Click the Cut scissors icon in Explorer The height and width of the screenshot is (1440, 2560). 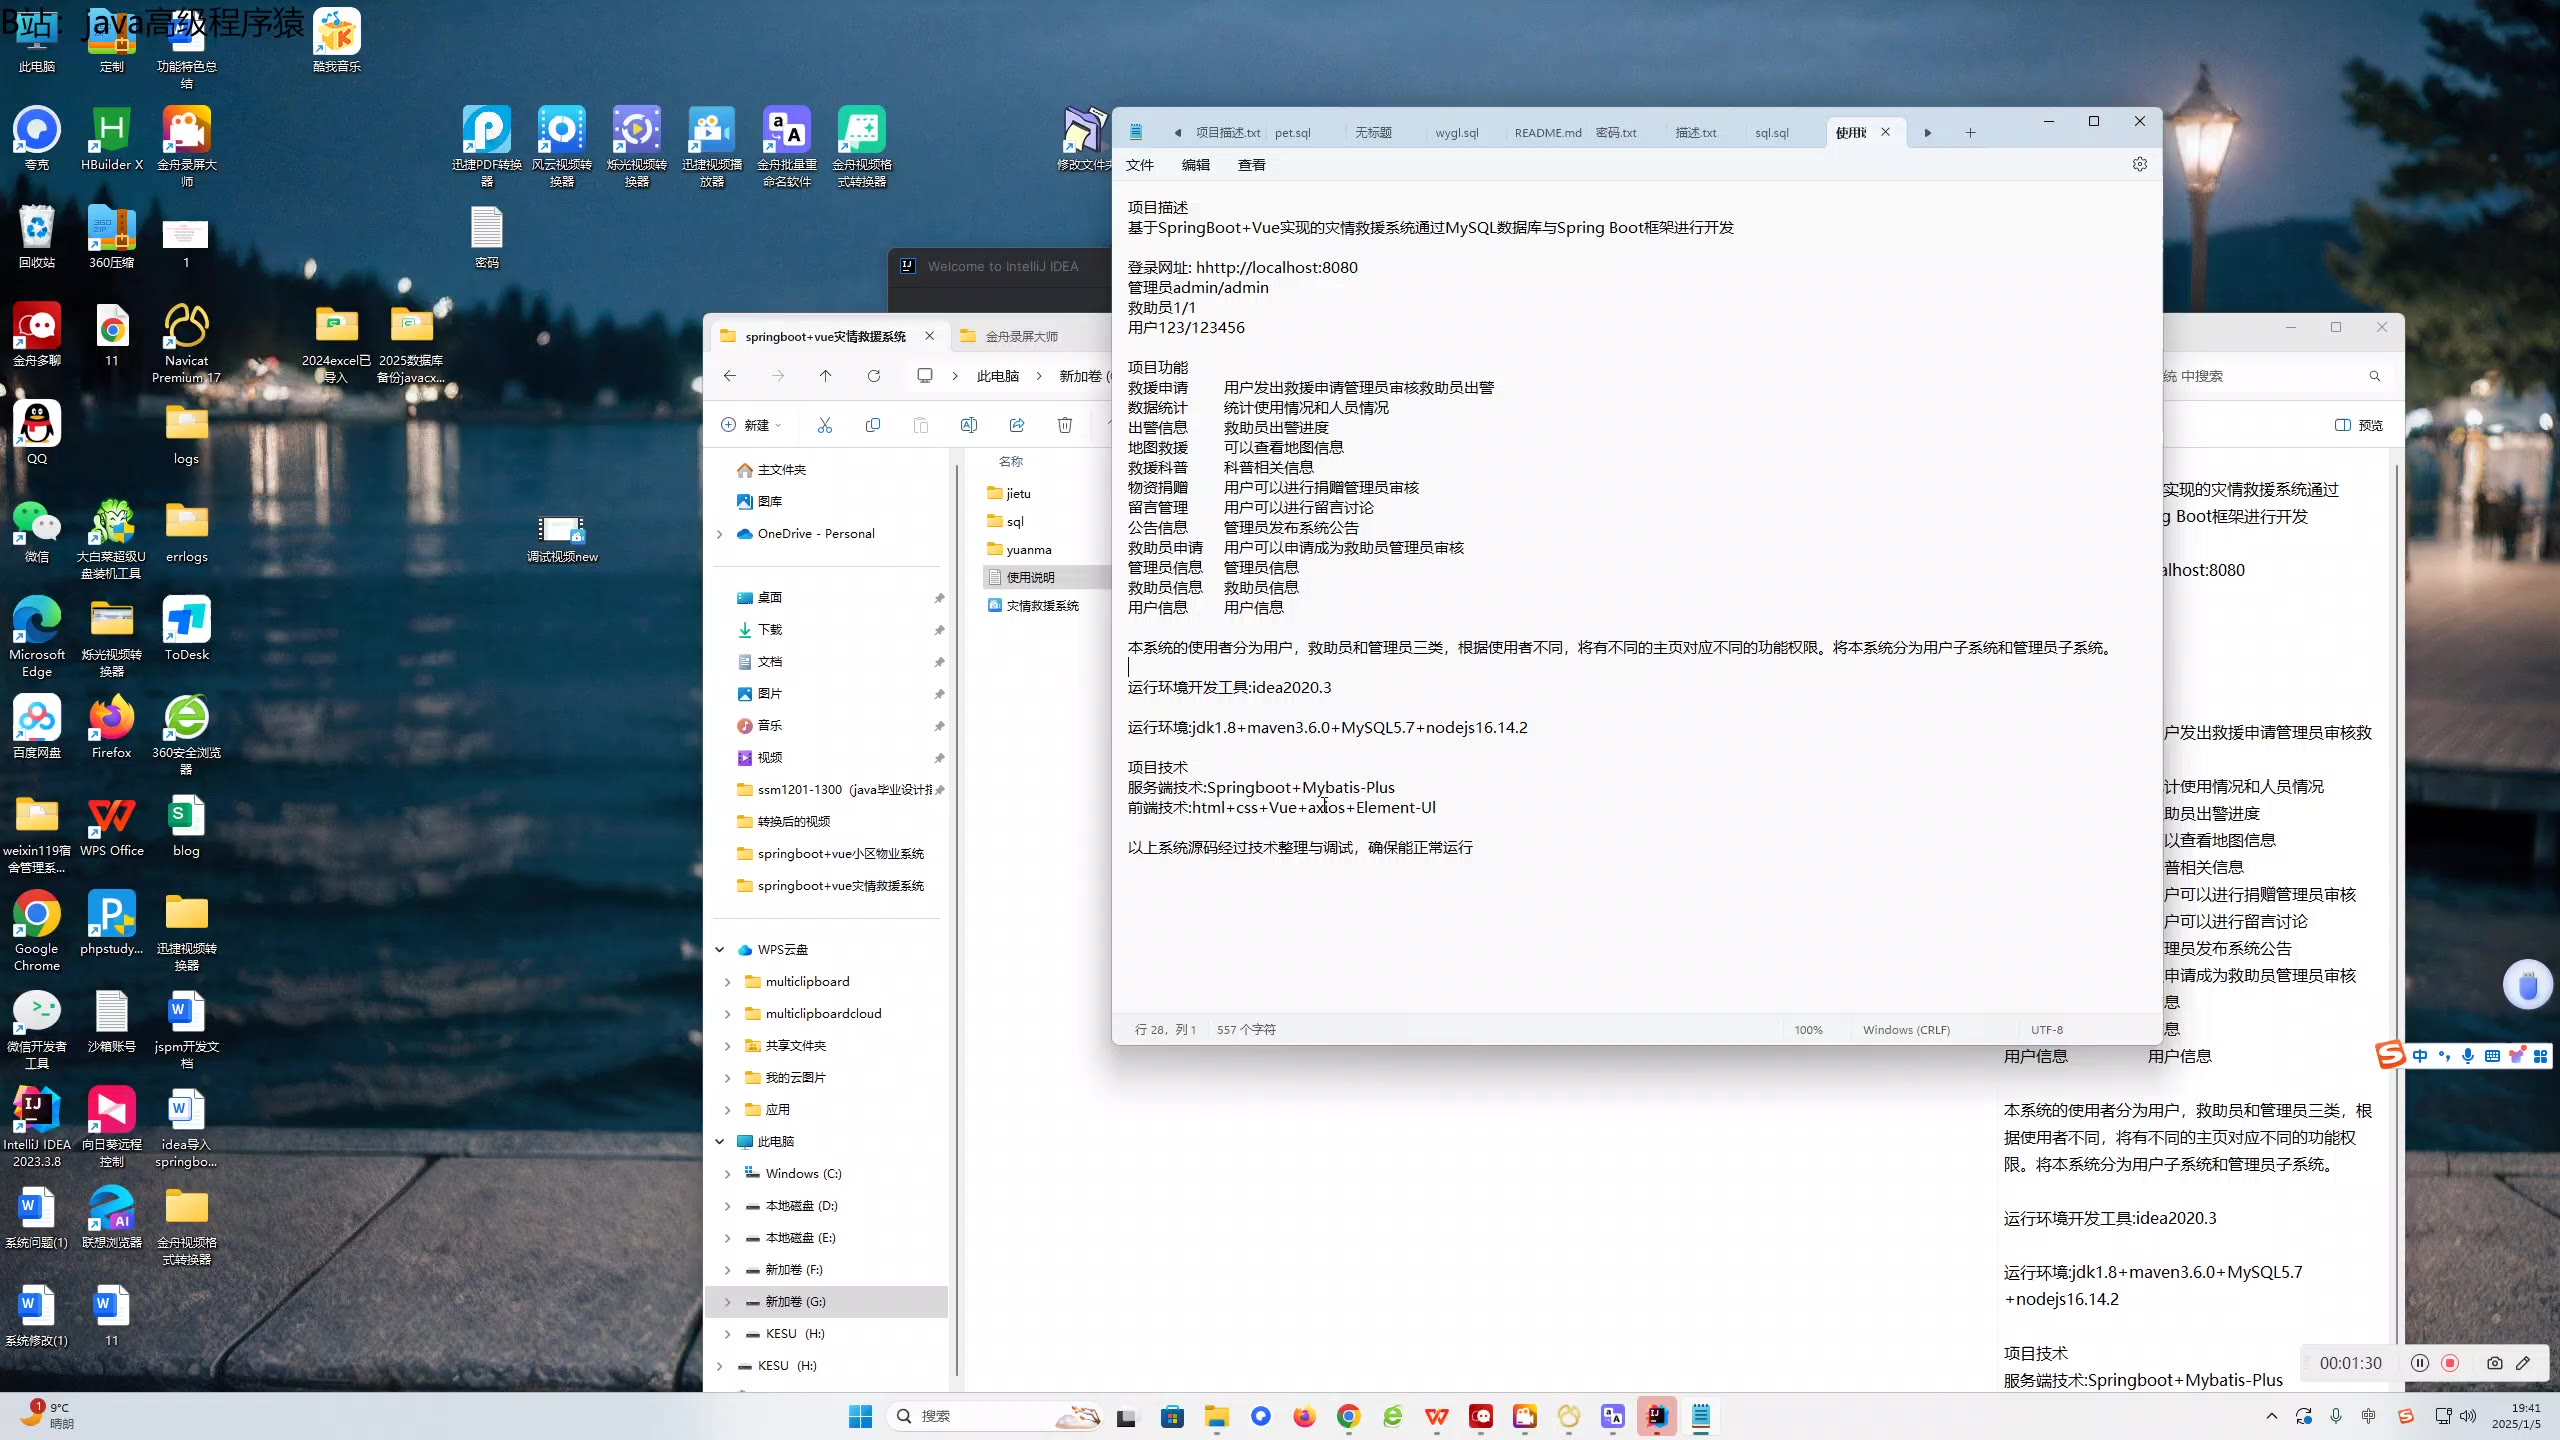coord(824,425)
